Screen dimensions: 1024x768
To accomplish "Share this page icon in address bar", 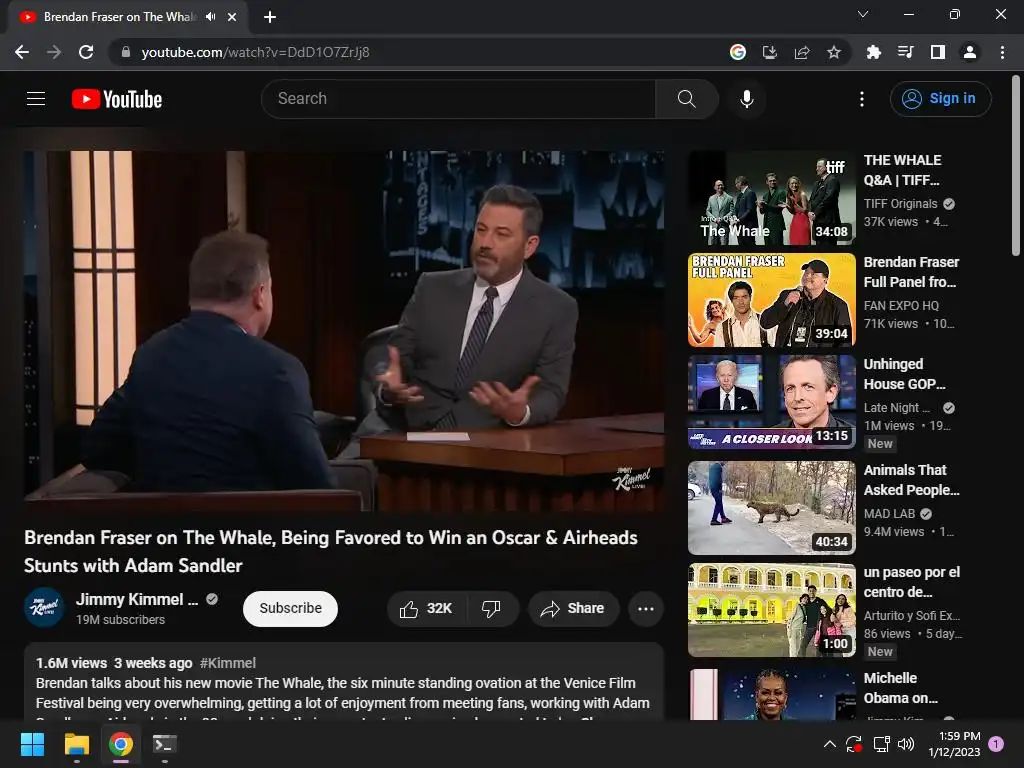I will [x=802, y=52].
